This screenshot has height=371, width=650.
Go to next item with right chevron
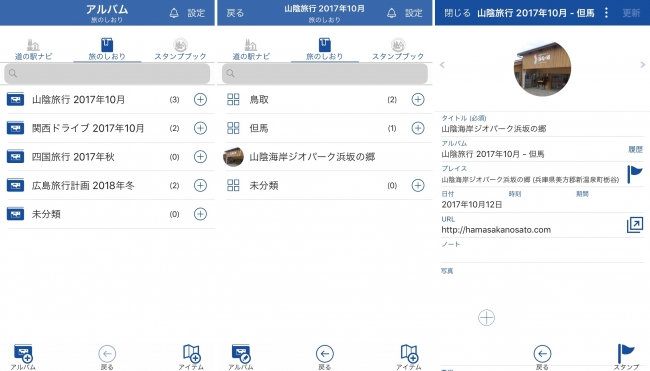[x=643, y=65]
